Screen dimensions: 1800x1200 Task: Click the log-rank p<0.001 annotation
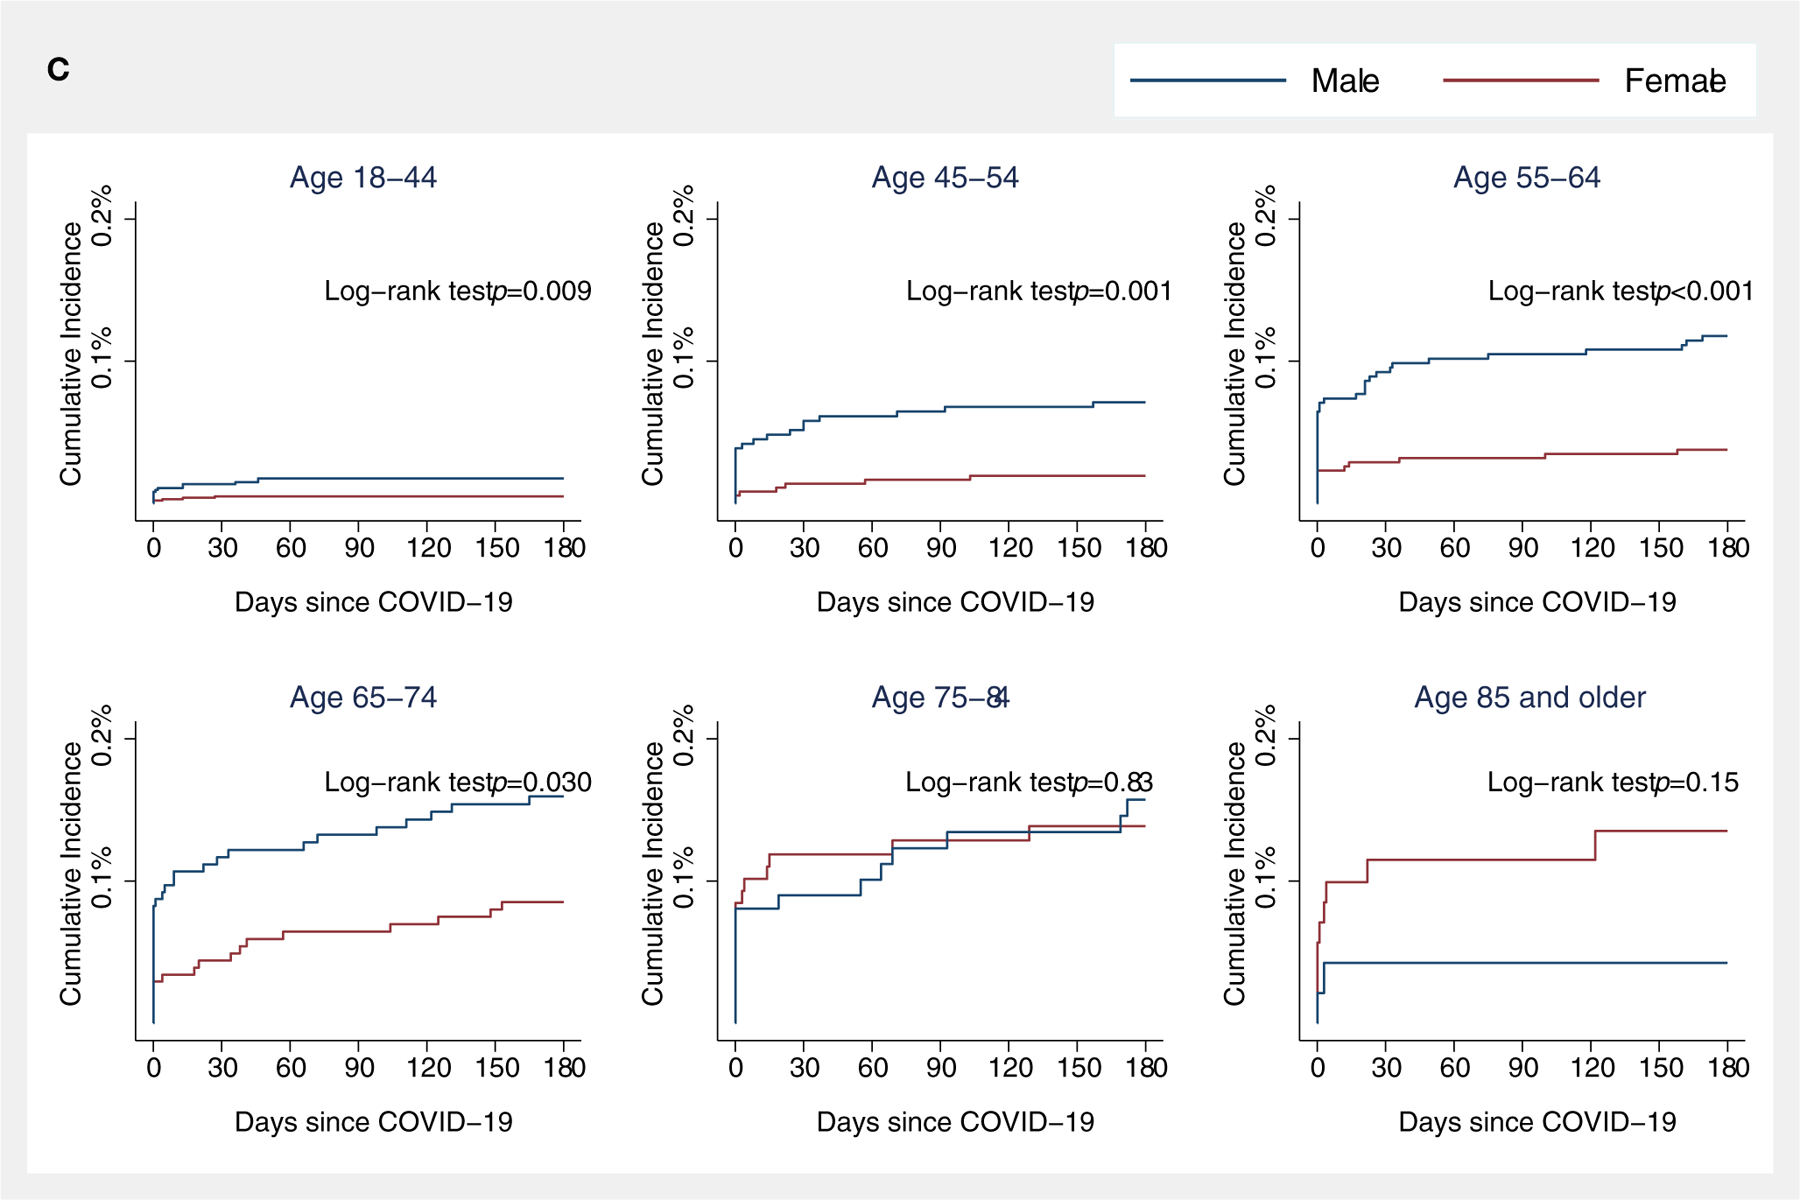(1621, 291)
